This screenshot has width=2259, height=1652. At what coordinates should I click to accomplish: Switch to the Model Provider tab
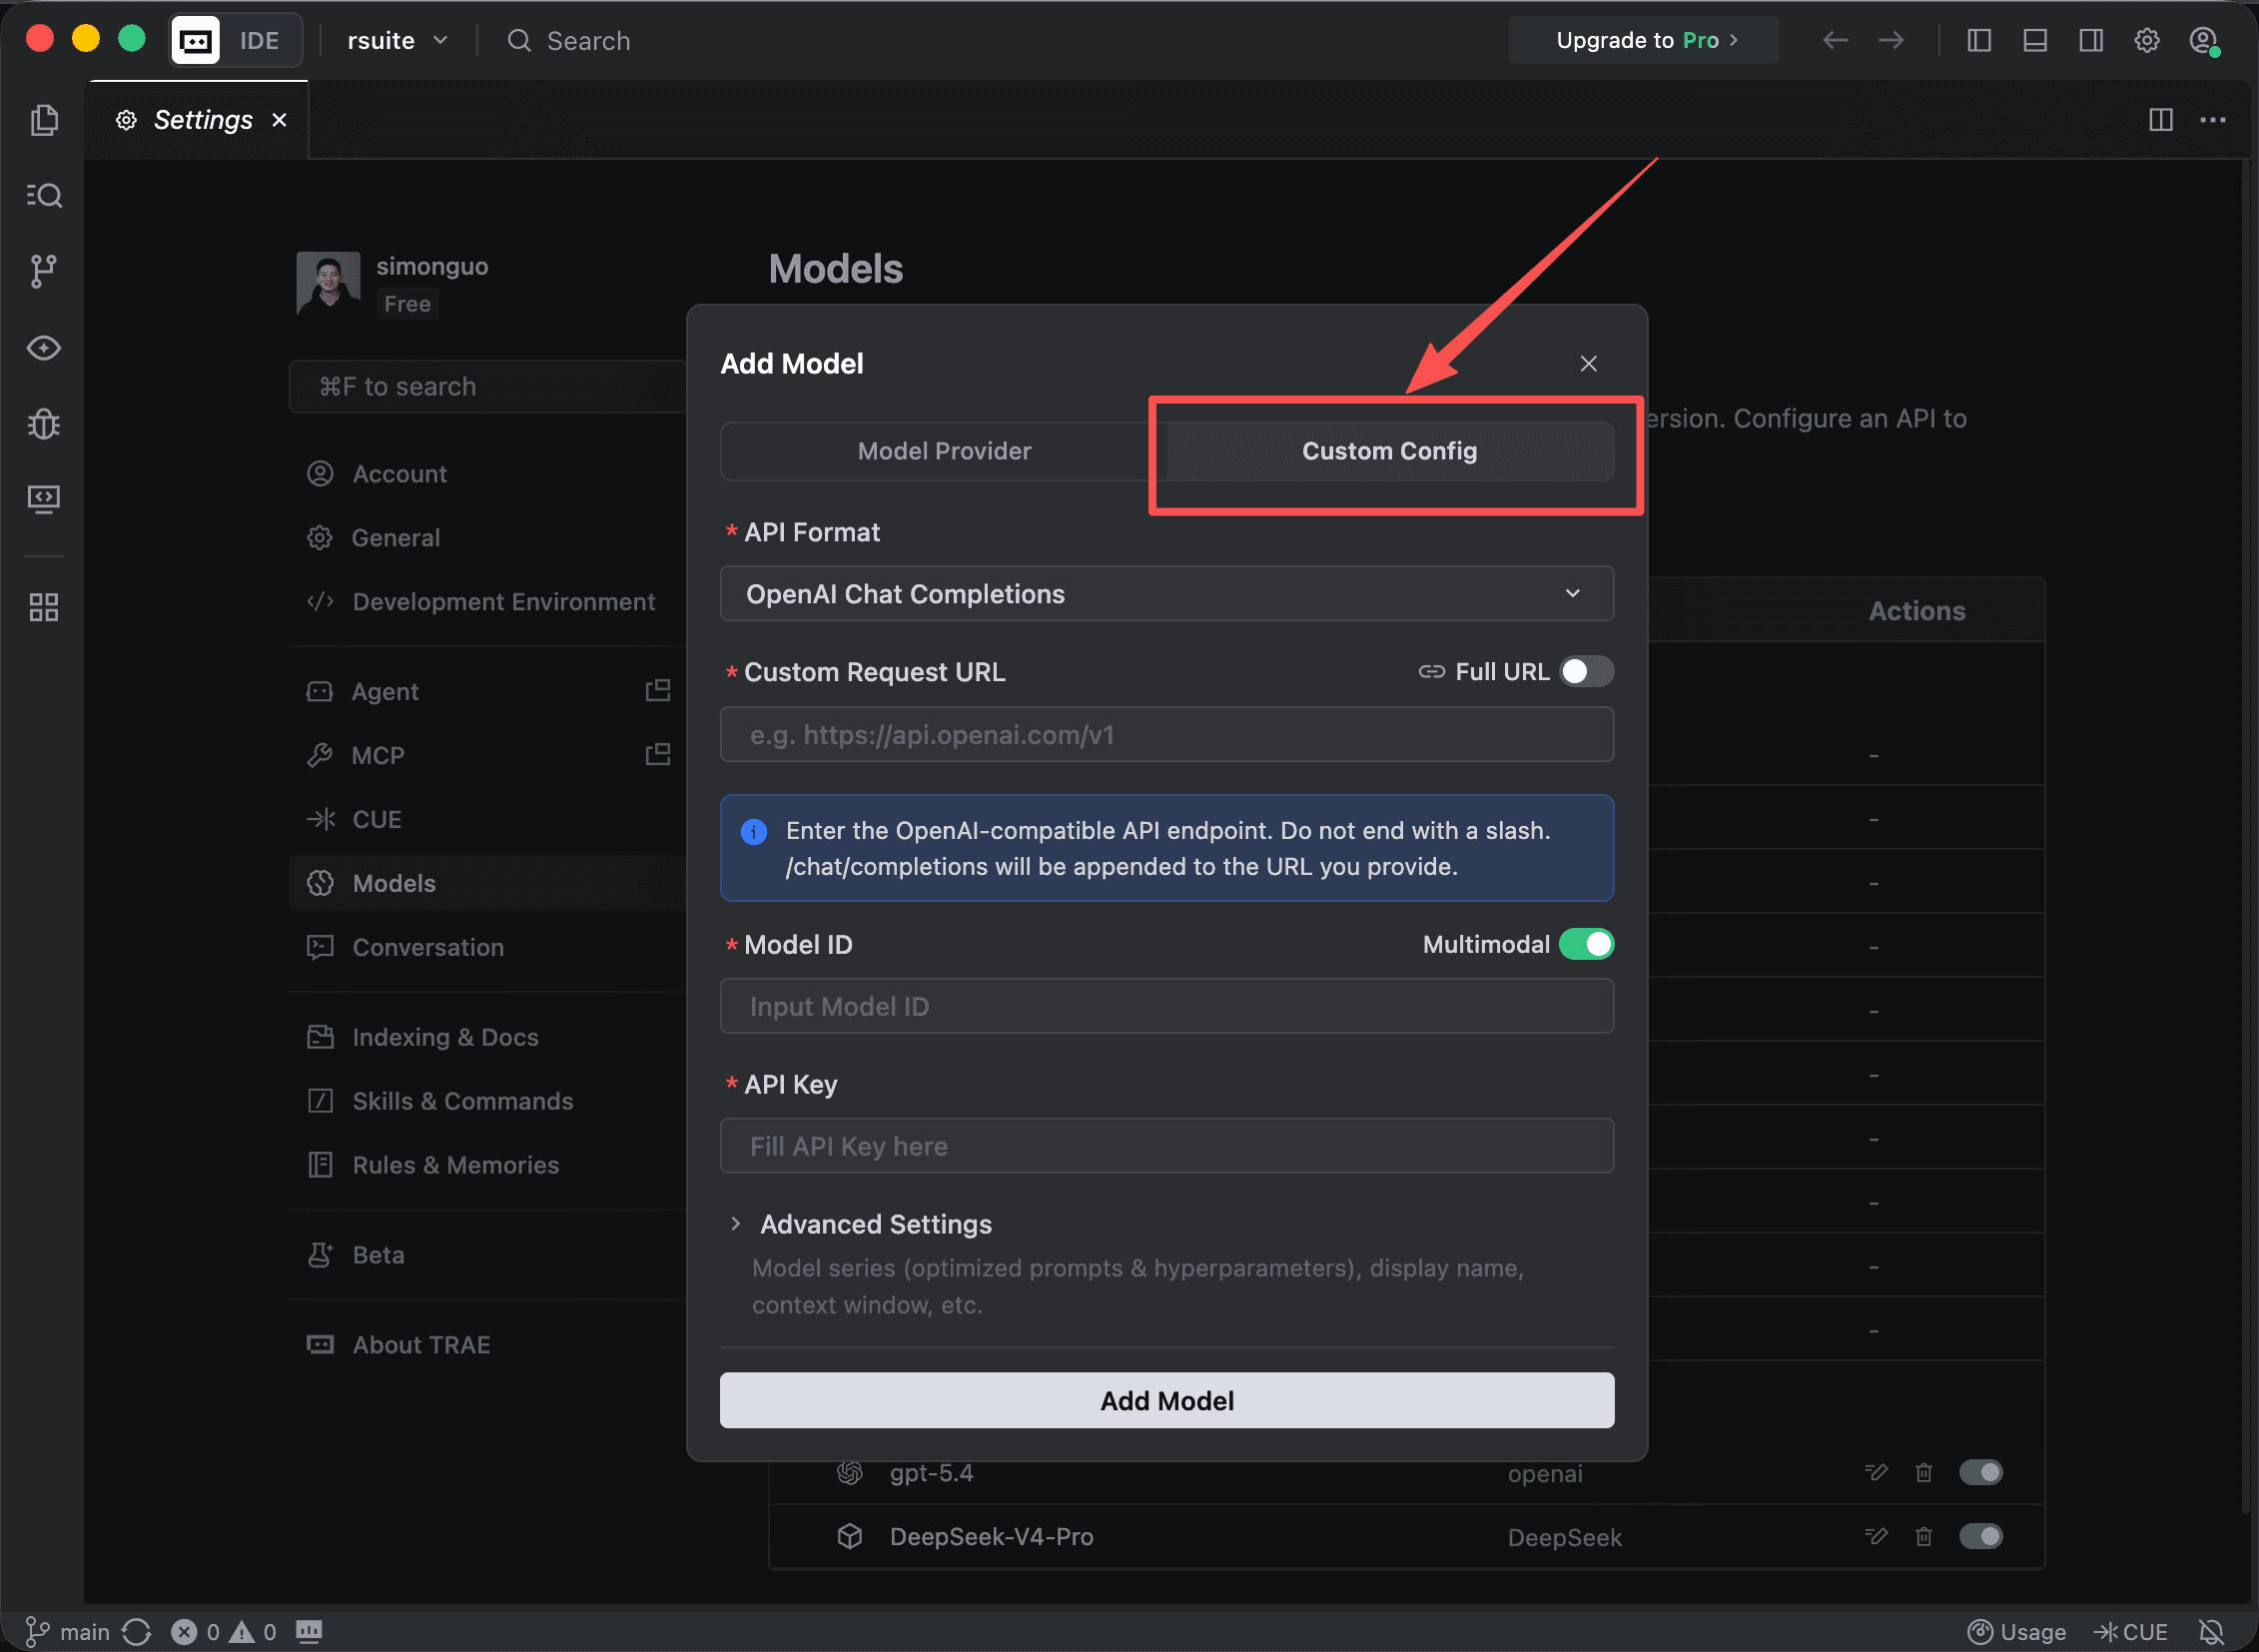pyautogui.click(x=944, y=451)
